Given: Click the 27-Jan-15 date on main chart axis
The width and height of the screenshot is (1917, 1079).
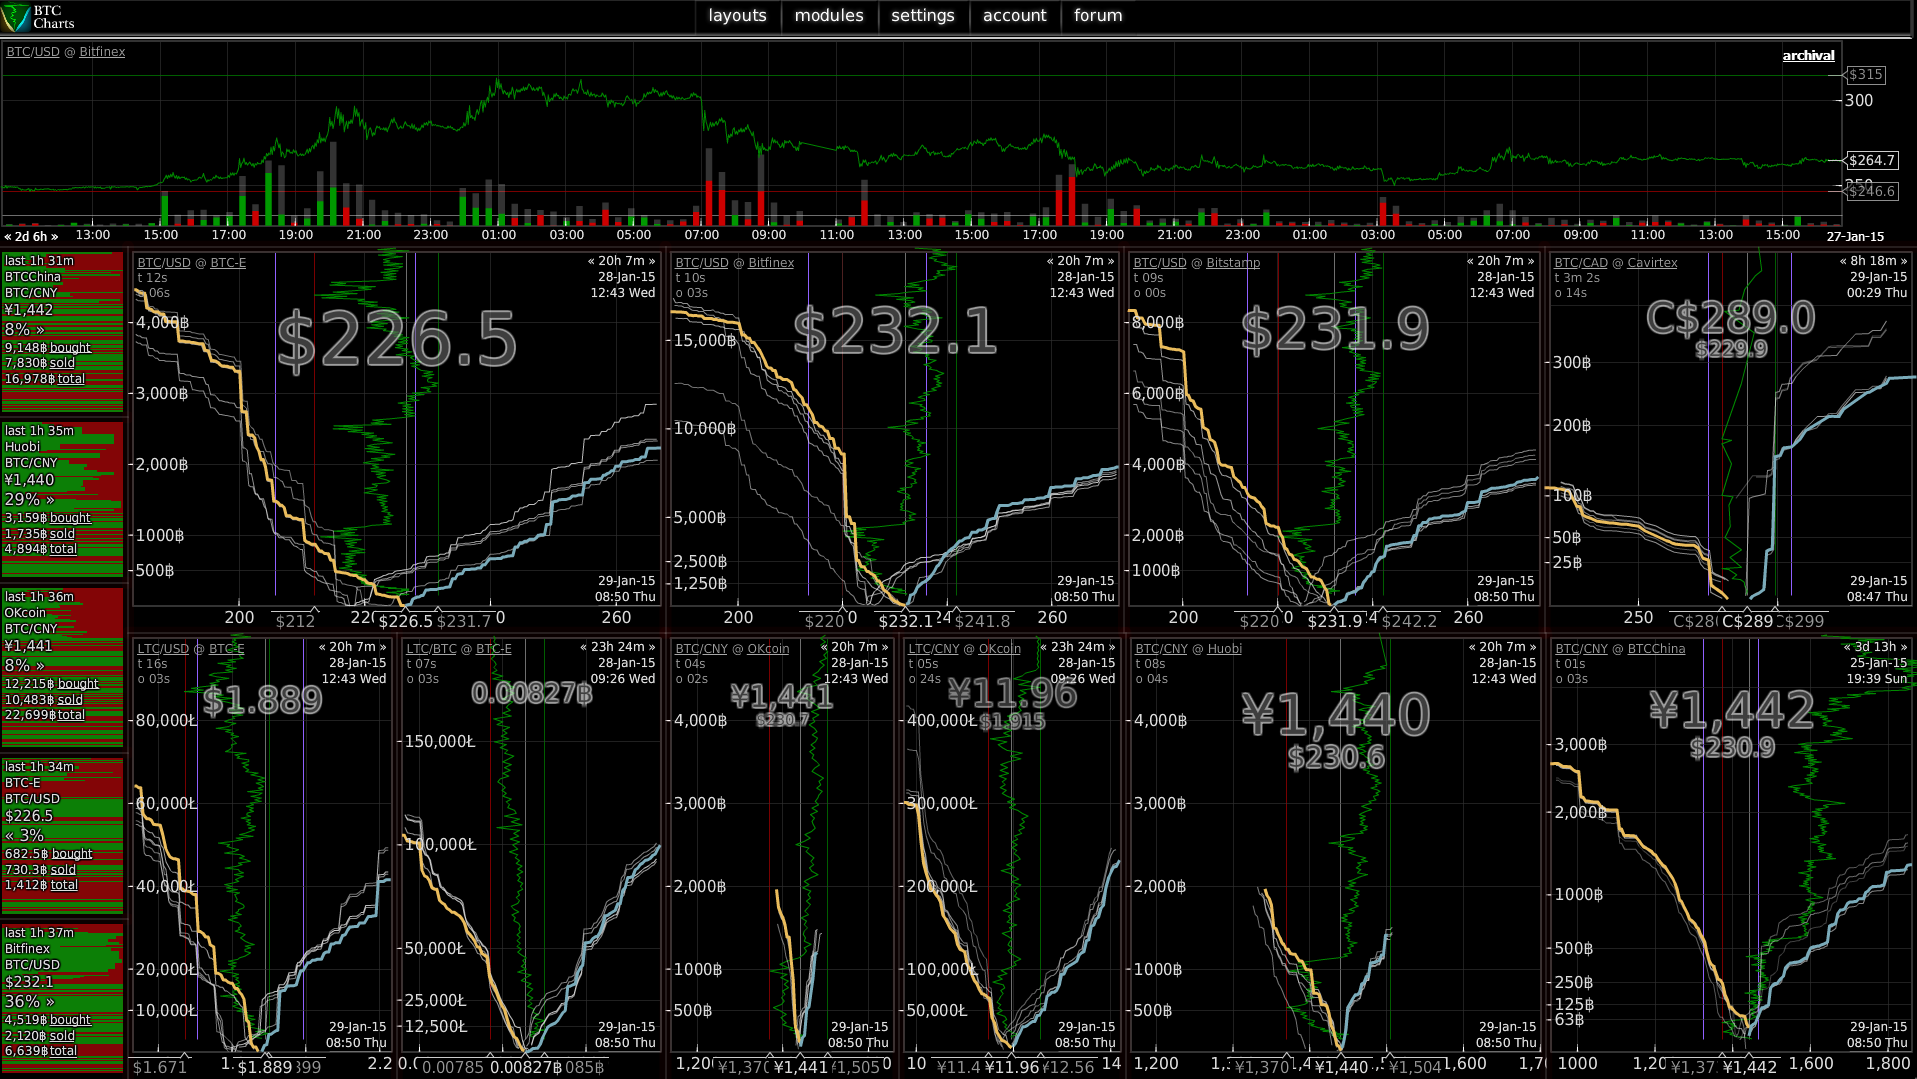Looking at the screenshot, I should [1855, 237].
